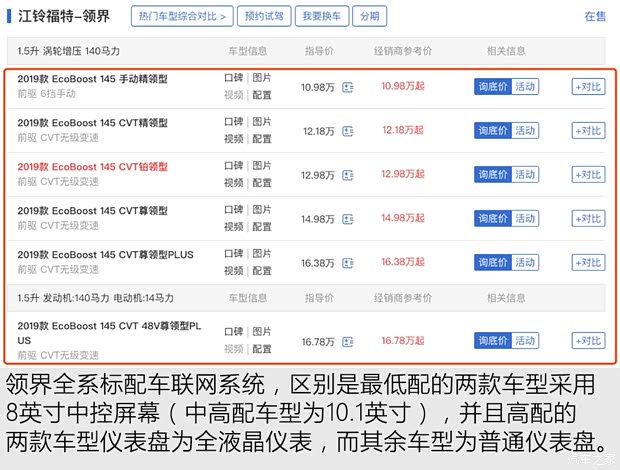Open 口碑 reviews for 手动精领型

(x=233, y=78)
